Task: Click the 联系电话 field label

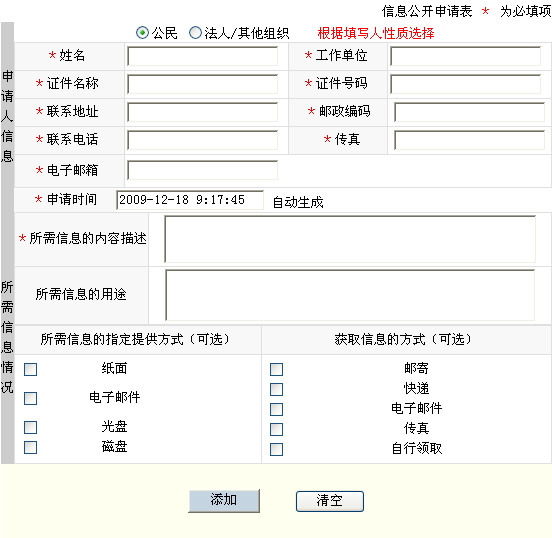Action: pos(73,139)
